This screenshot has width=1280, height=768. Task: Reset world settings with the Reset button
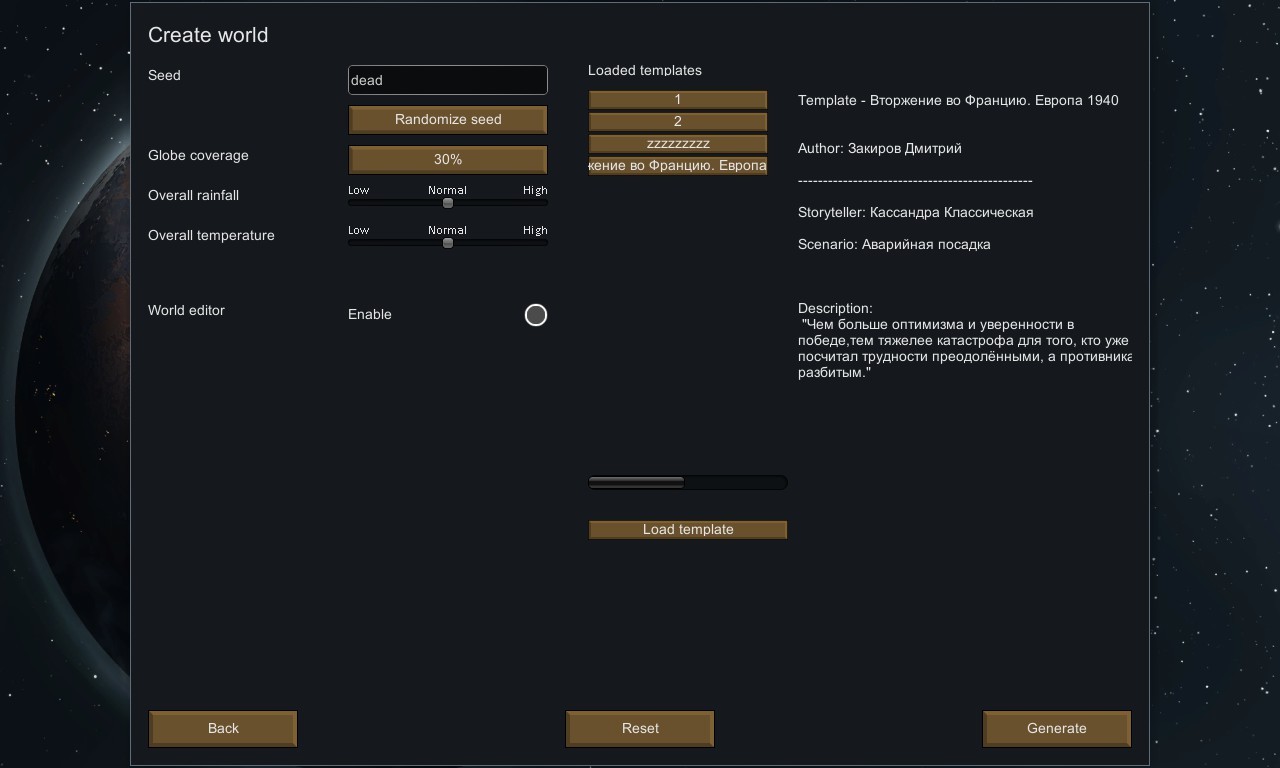tap(640, 729)
